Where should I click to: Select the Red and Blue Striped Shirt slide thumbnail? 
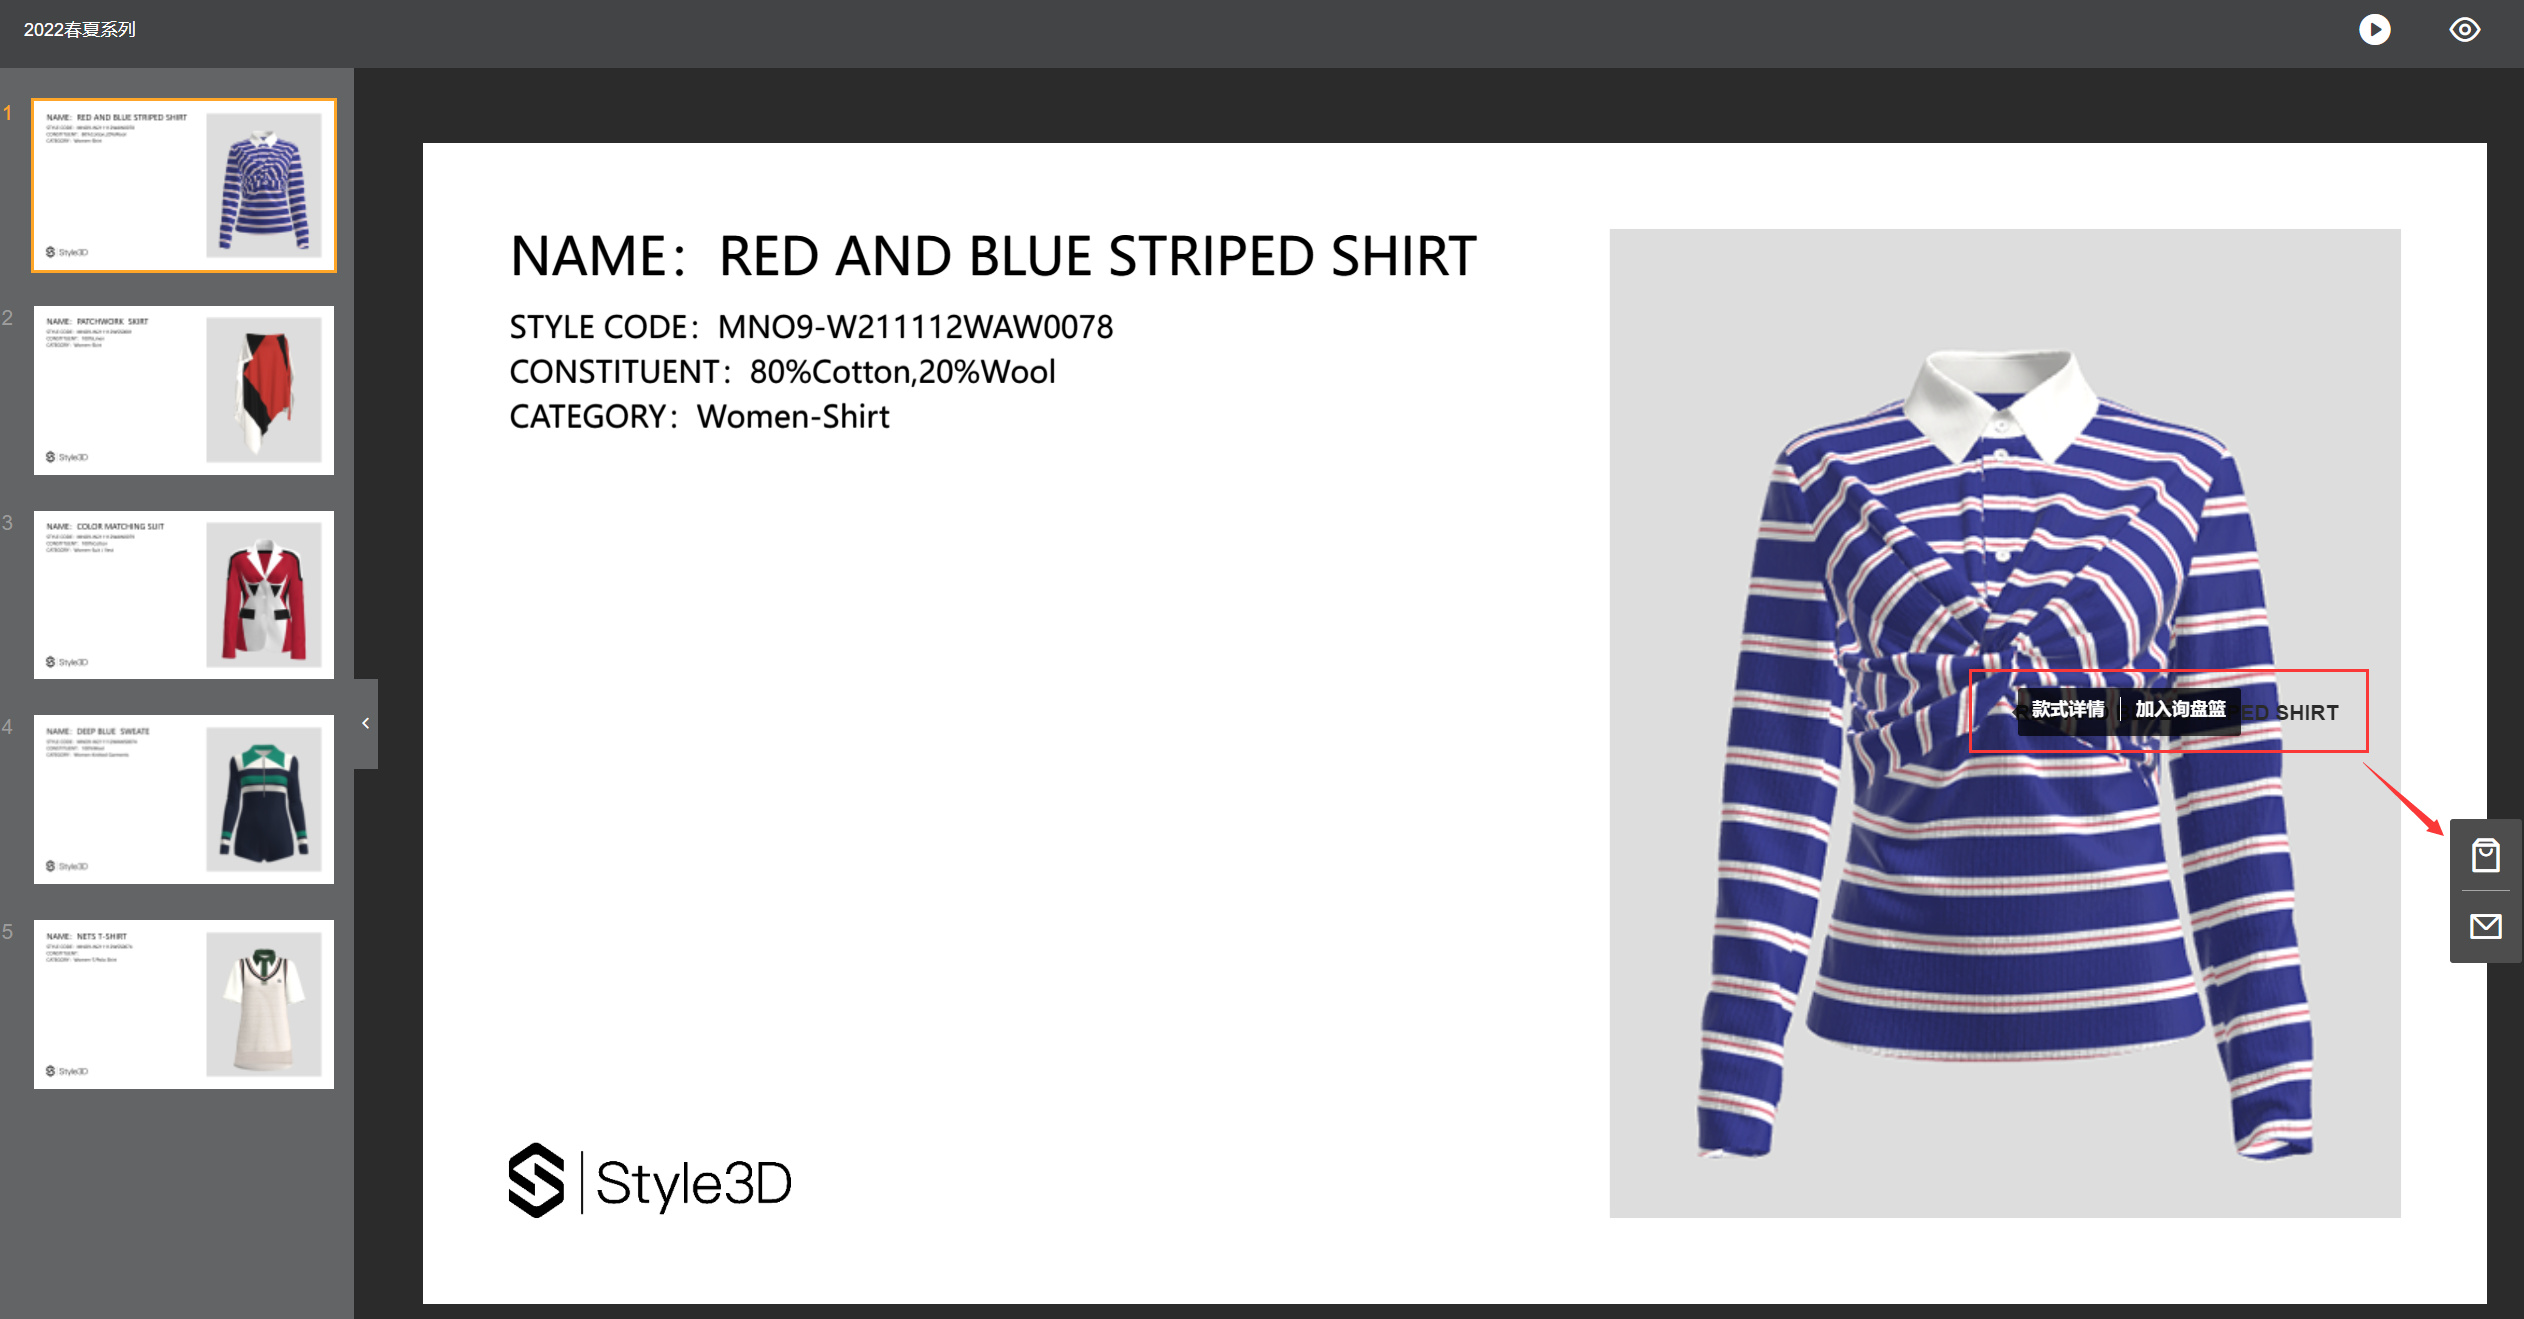coord(184,185)
